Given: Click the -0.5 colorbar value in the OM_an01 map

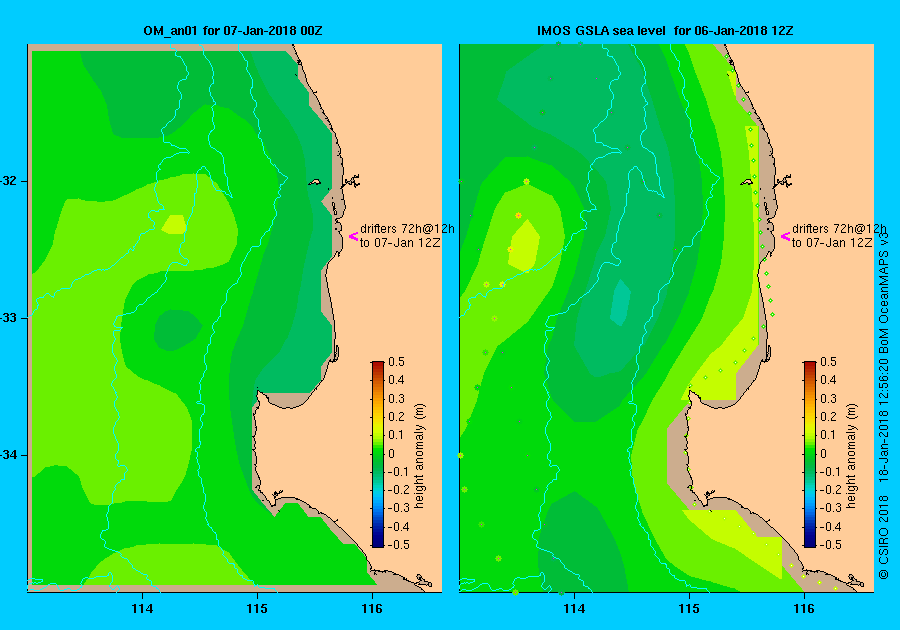Looking at the screenshot, I should point(398,545).
